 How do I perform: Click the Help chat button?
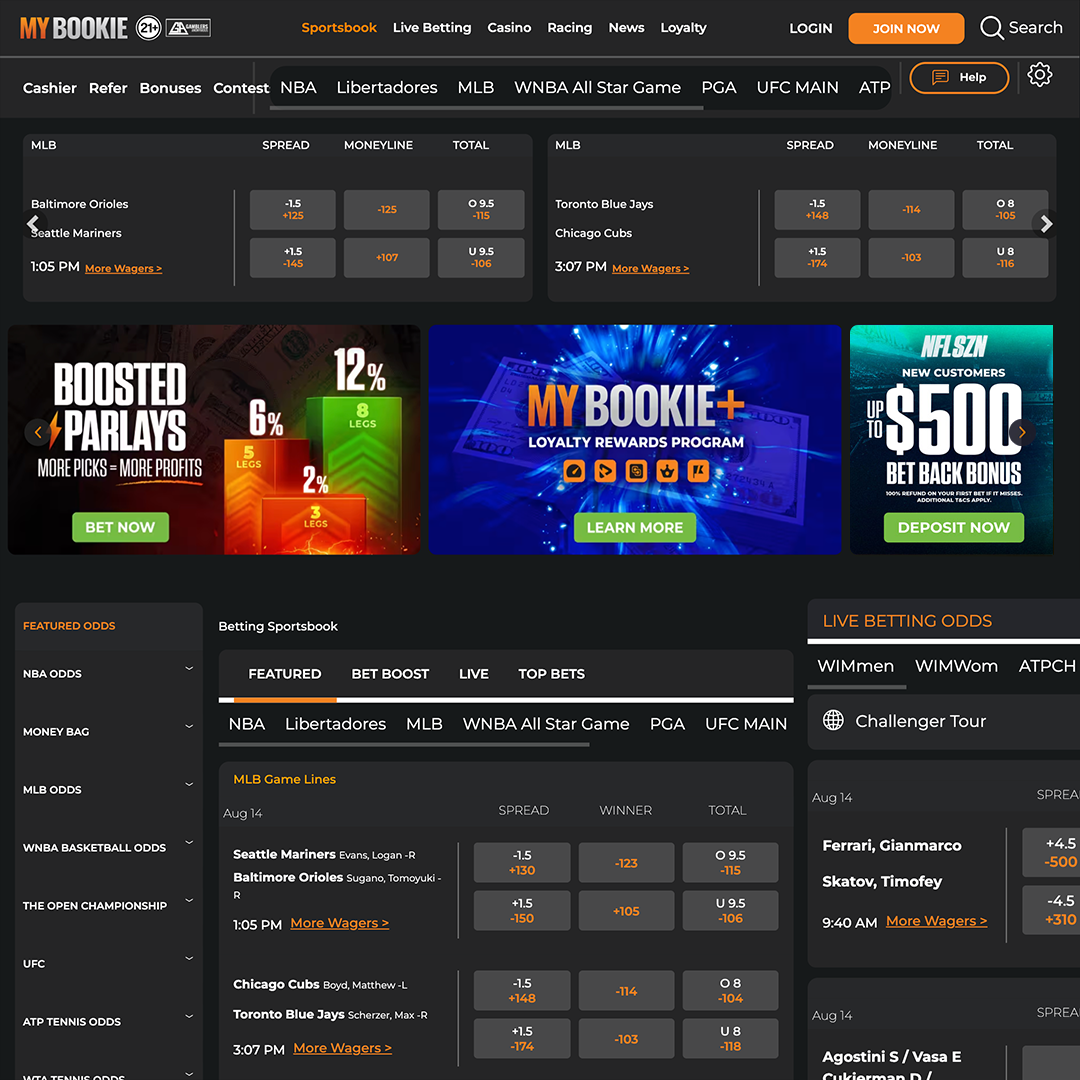(x=959, y=78)
